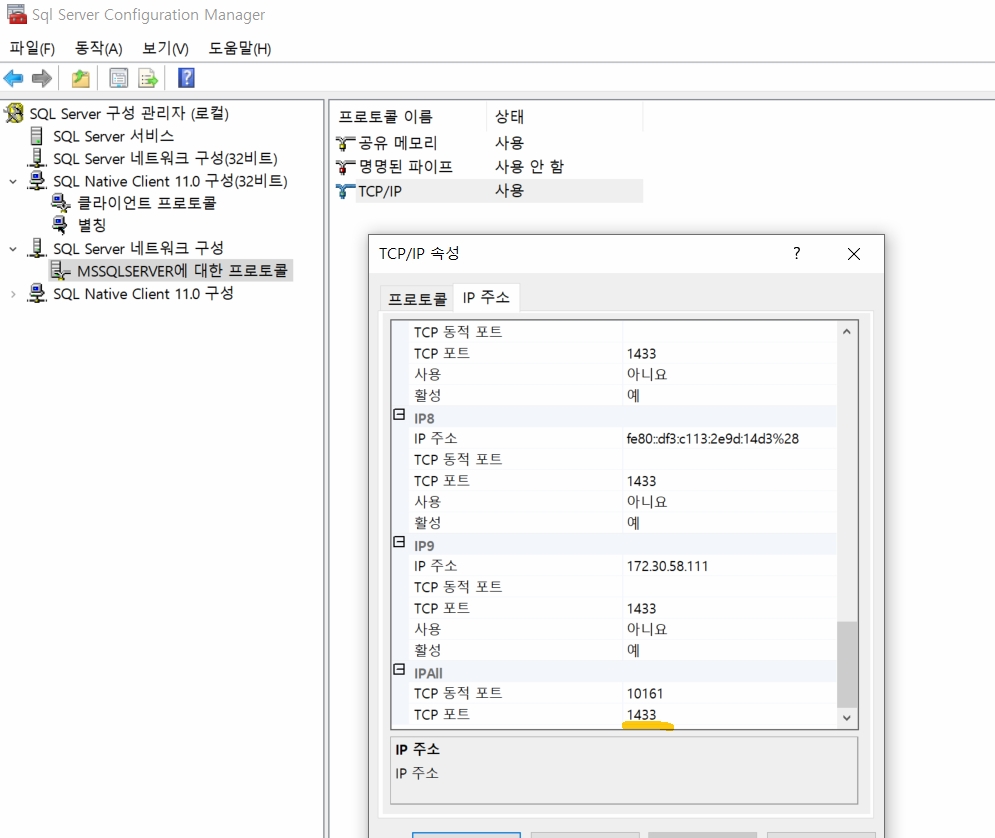
Task: Click the property grid scrollbar thumb
Action: click(x=847, y=664)
